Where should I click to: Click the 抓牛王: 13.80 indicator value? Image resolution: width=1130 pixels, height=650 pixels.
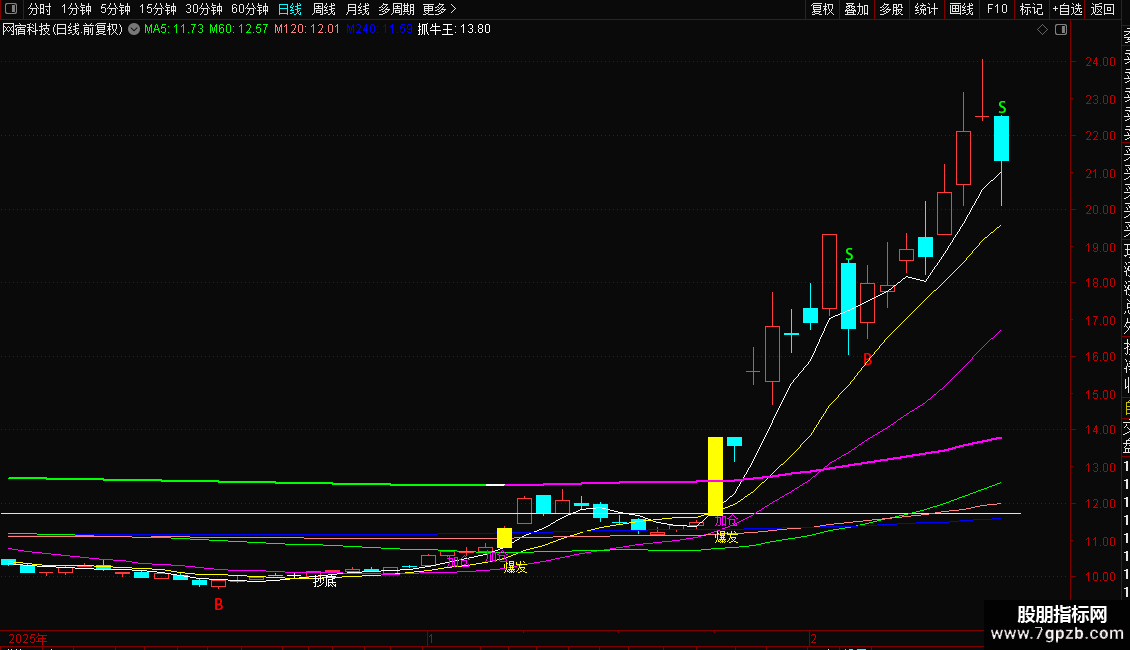coord(454,30)
